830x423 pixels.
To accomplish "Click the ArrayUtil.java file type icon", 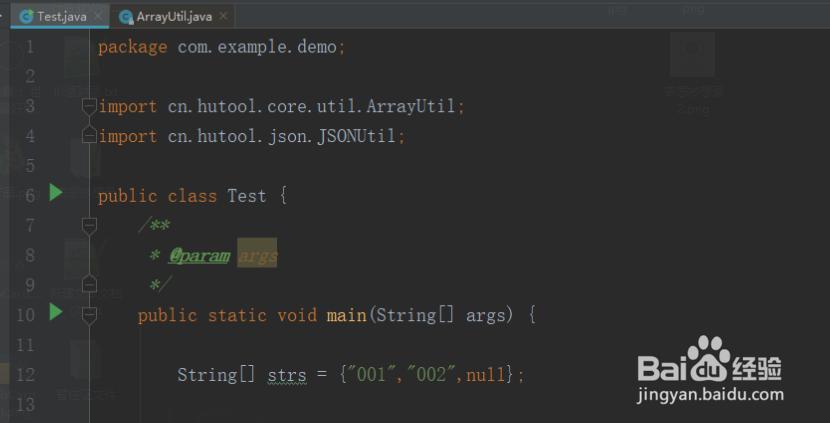I will (126, 17).
